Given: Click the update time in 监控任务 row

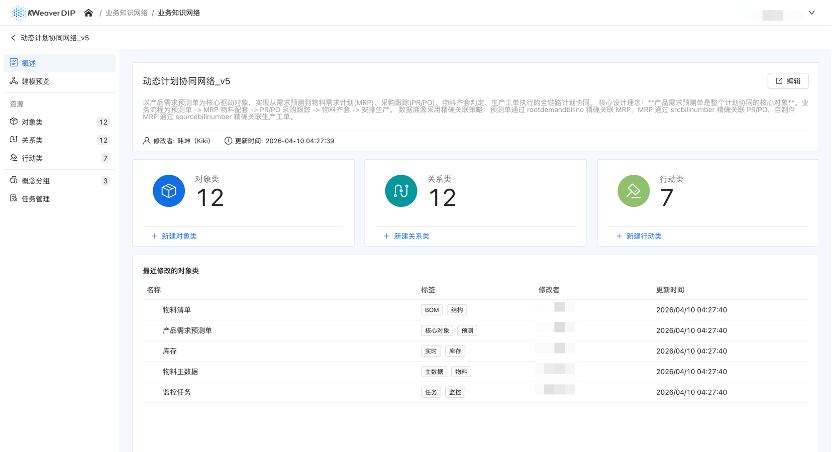Looking at the screenshot, I should tap(691, 393).
